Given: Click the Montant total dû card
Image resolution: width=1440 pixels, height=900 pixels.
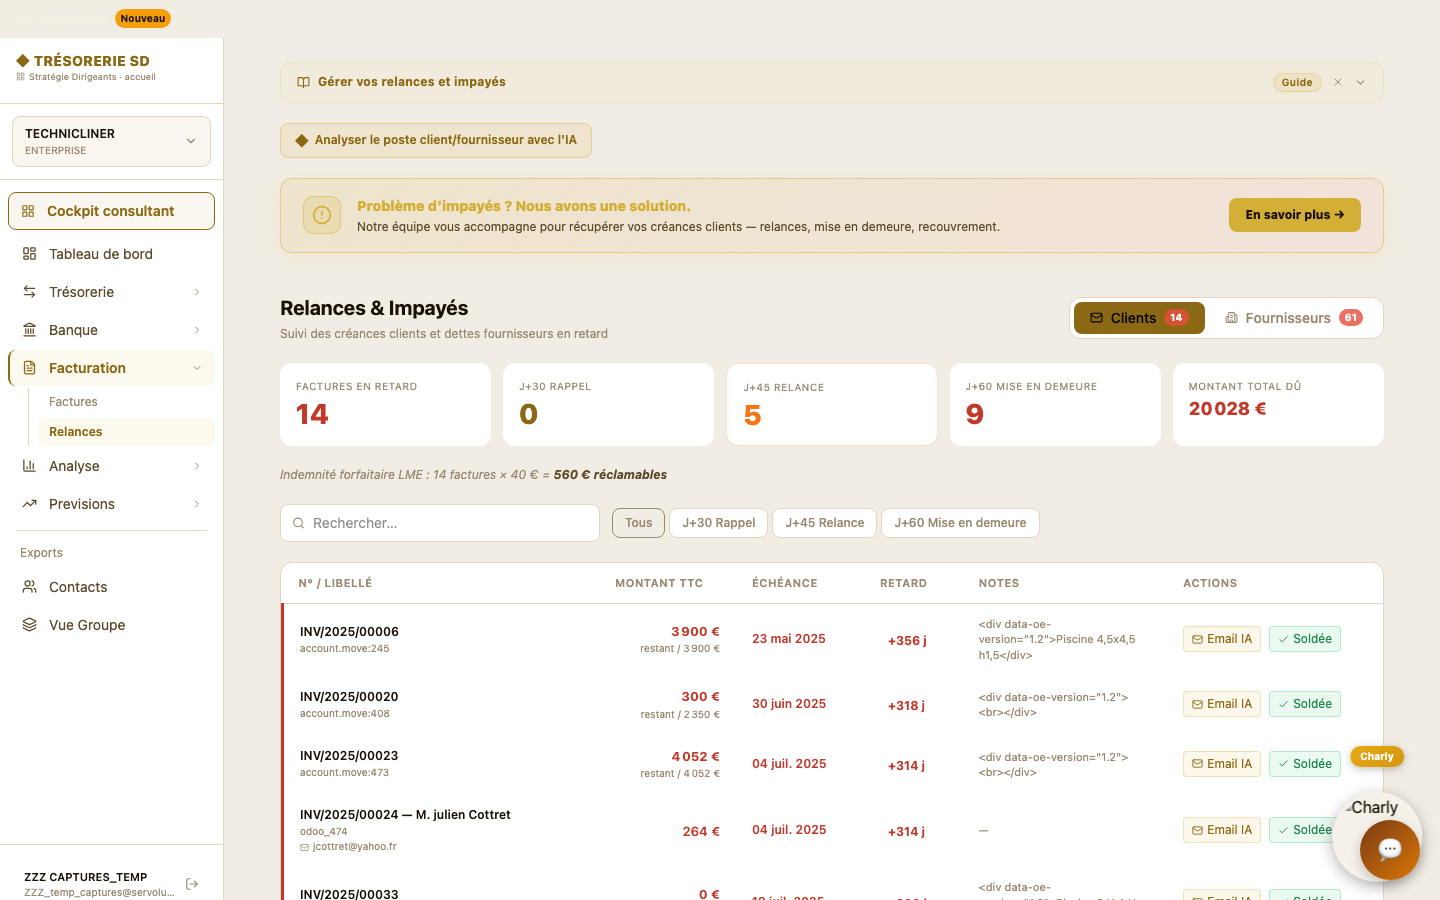Looking at the screenshot, I should 1278,404.
